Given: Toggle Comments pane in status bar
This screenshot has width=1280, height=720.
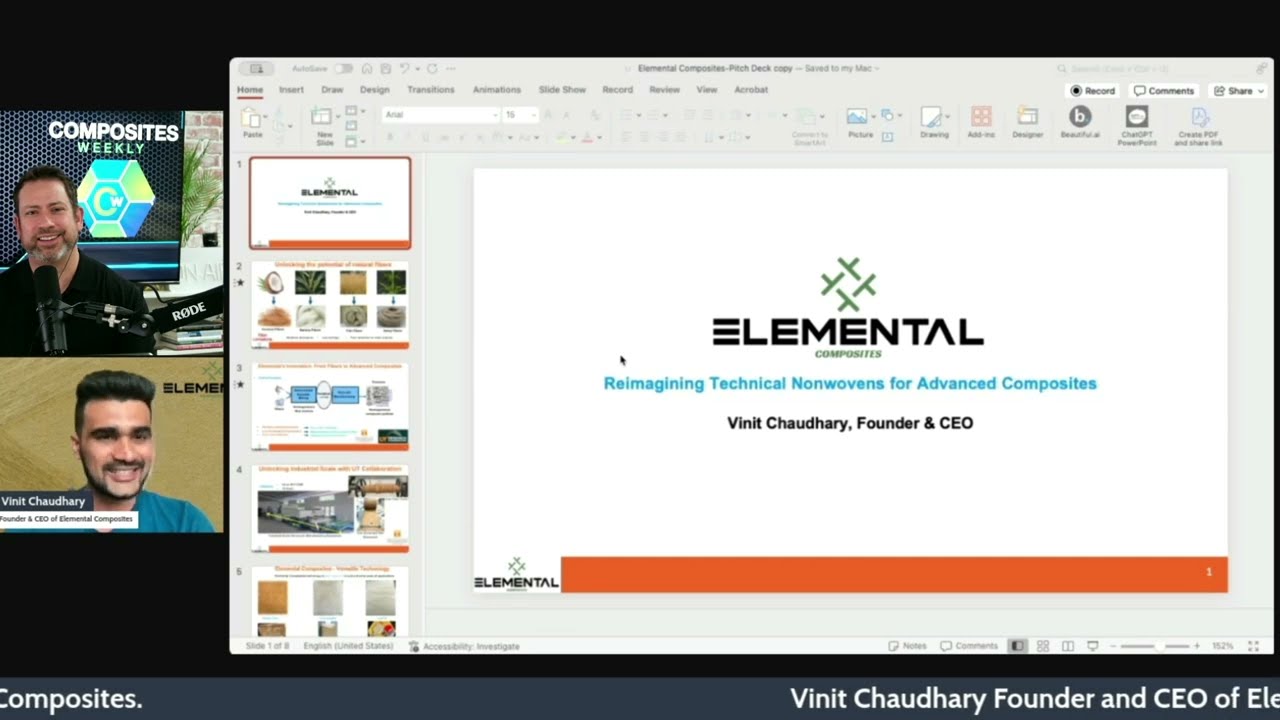Looking at the screenshot, I should click(x=969, y=646).
